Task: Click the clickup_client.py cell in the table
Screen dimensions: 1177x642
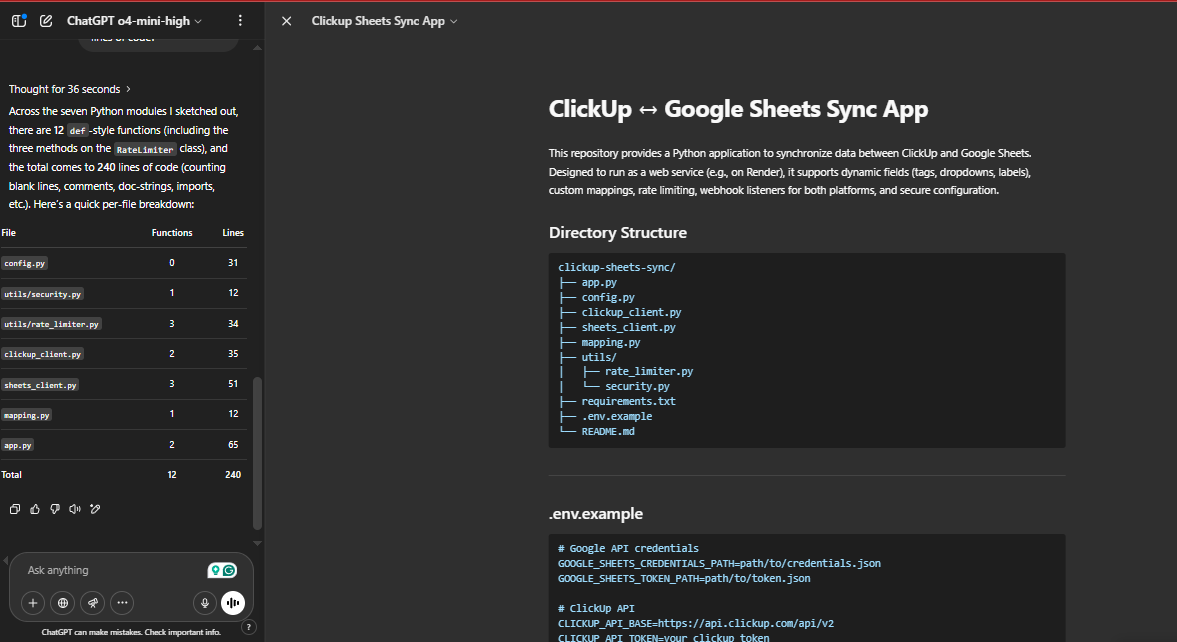Action: click(42, 354)
